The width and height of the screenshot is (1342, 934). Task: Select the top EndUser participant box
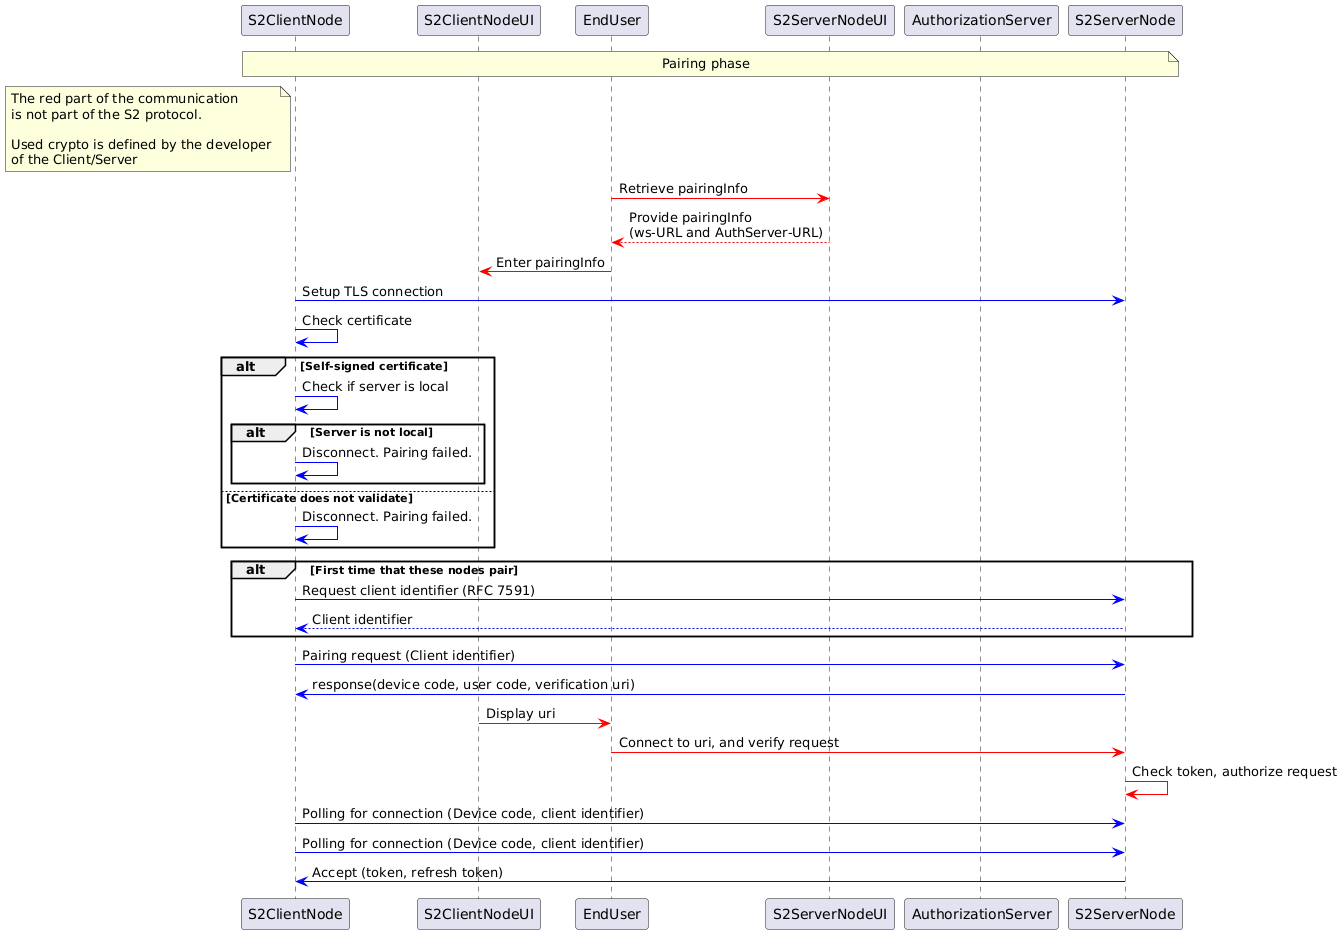pyautogui.click(x=611, y=20)
